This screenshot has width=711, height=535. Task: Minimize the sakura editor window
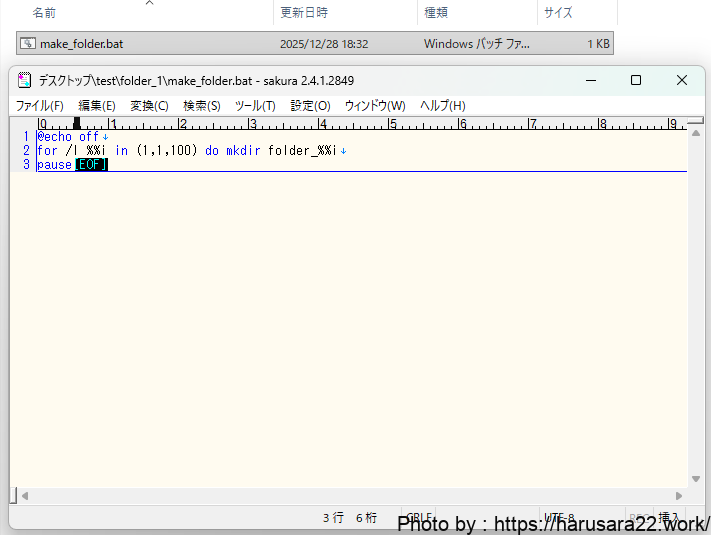(589, 81)
